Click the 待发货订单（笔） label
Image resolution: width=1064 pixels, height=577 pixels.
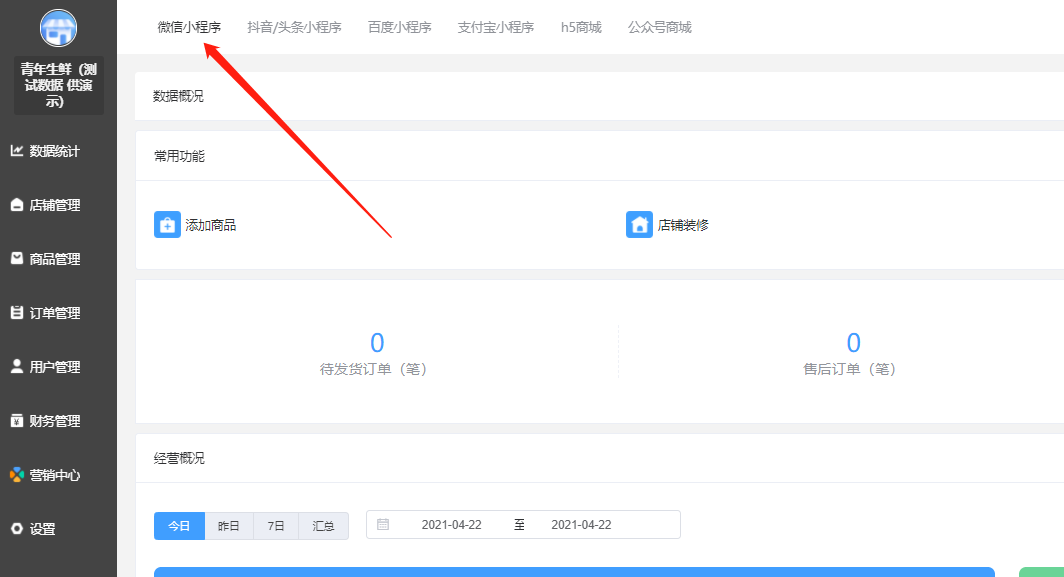373,369
